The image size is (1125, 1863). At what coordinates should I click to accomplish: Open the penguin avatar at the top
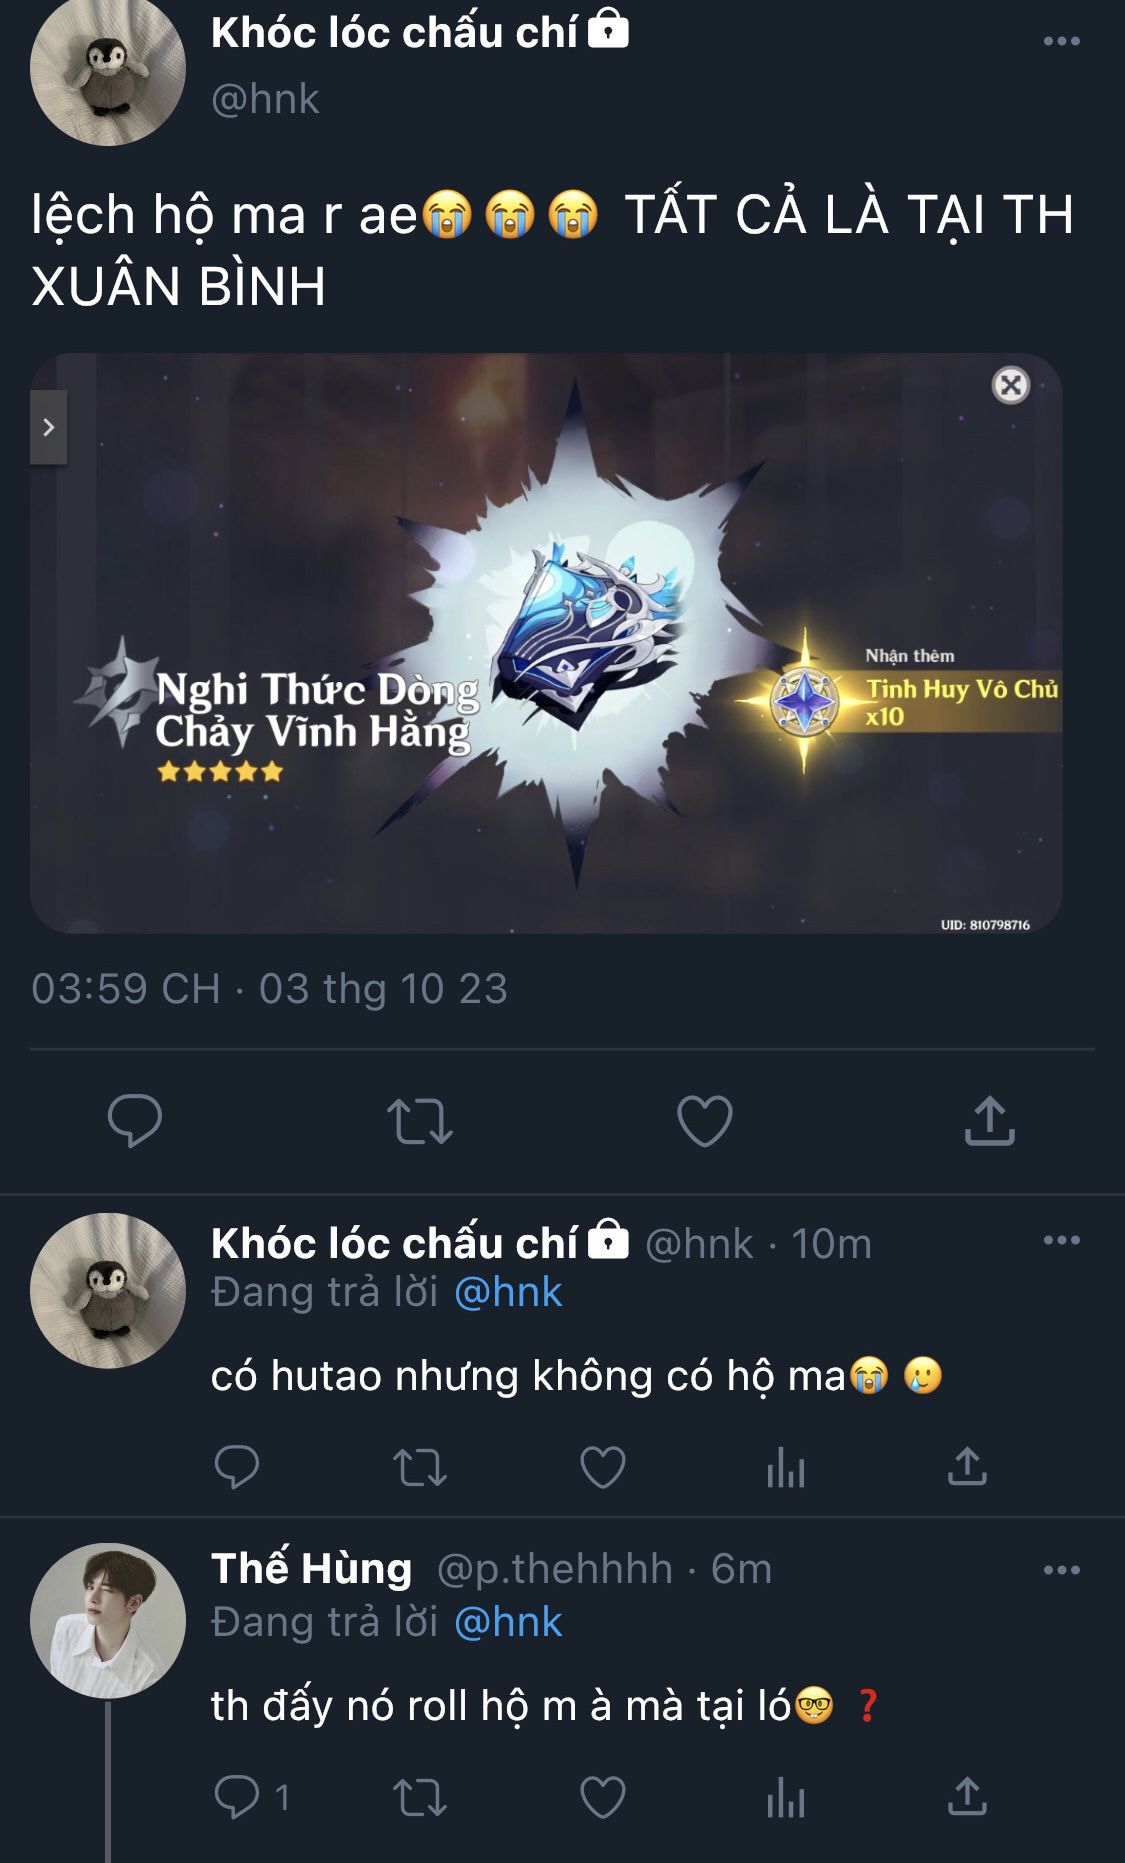pyautogui.click(x=108, y=70)
